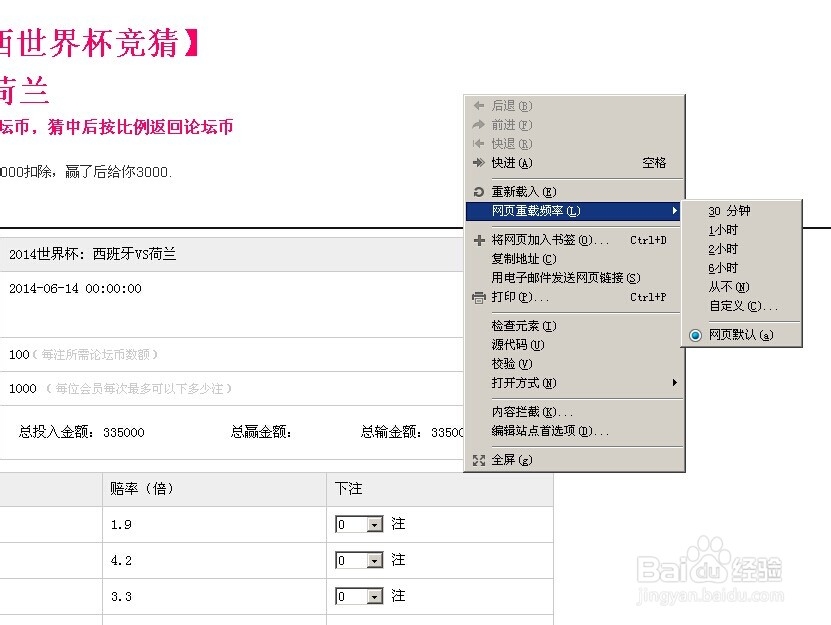Image resolution: width=831 pixels, height=625 pixels.
Task: Click the 重新载入 reload icon
Action: pos(477,190)
